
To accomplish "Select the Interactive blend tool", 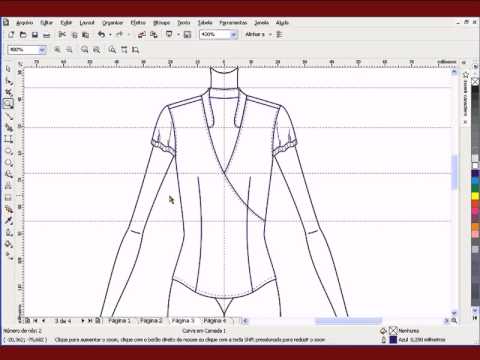I will pos(8,209).
